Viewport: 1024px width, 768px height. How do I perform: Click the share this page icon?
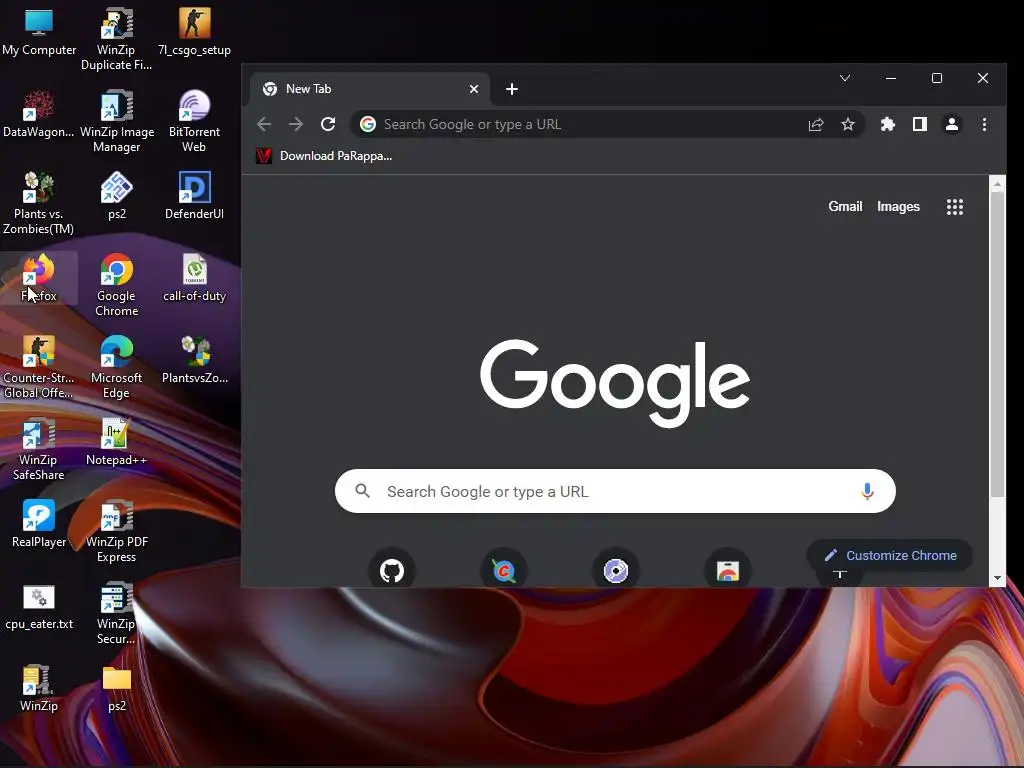pos(816,124)
